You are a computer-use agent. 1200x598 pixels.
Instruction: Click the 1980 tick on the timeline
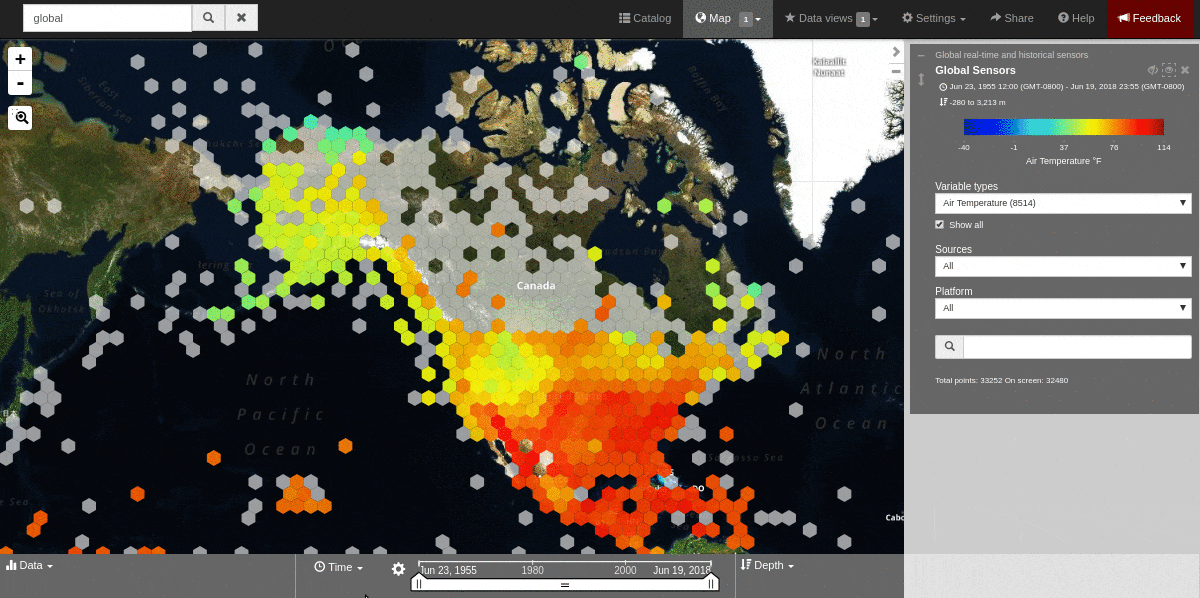(x=532, y=570)
